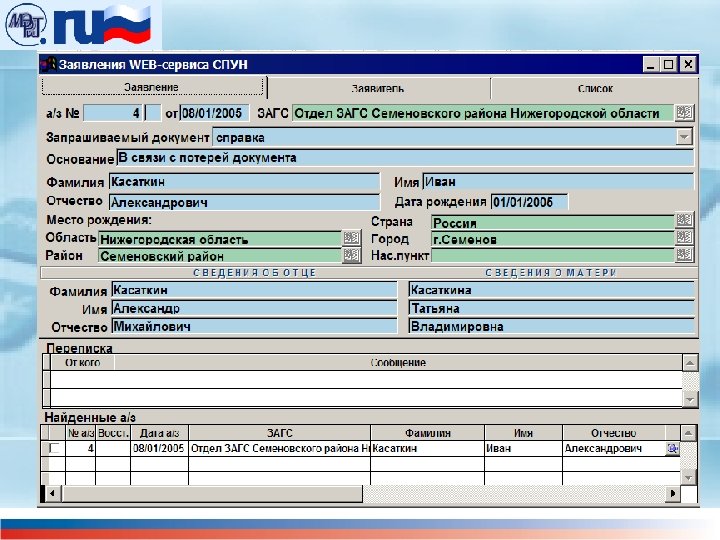Open Область lookup icon beside Нижегородская область
The width and height of the screenshot is (720, 540).
click(352, 238)
